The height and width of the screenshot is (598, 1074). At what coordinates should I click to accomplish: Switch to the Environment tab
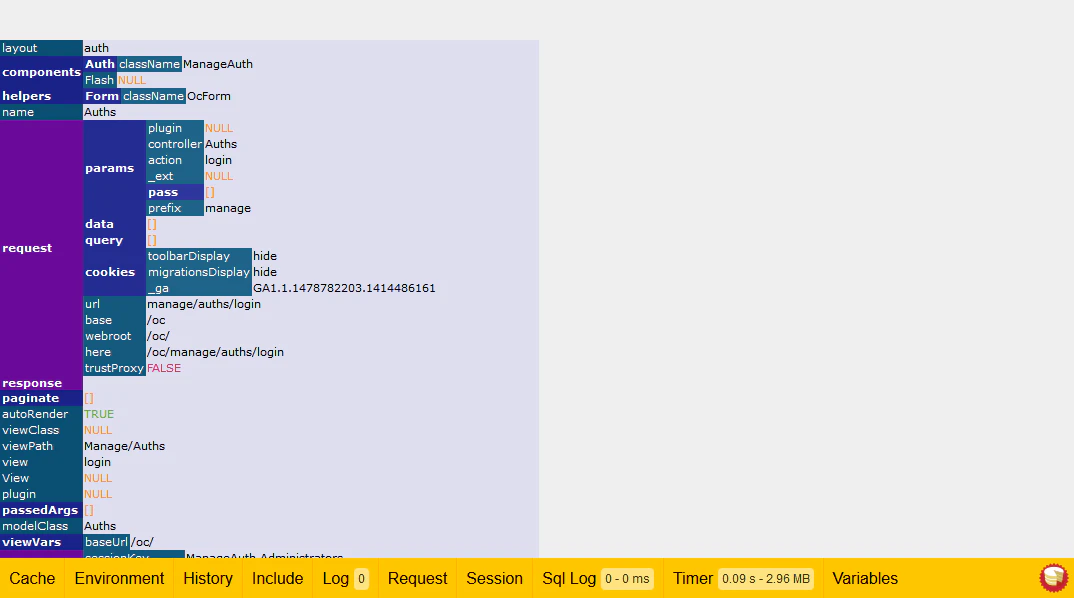tap(119, 579)
